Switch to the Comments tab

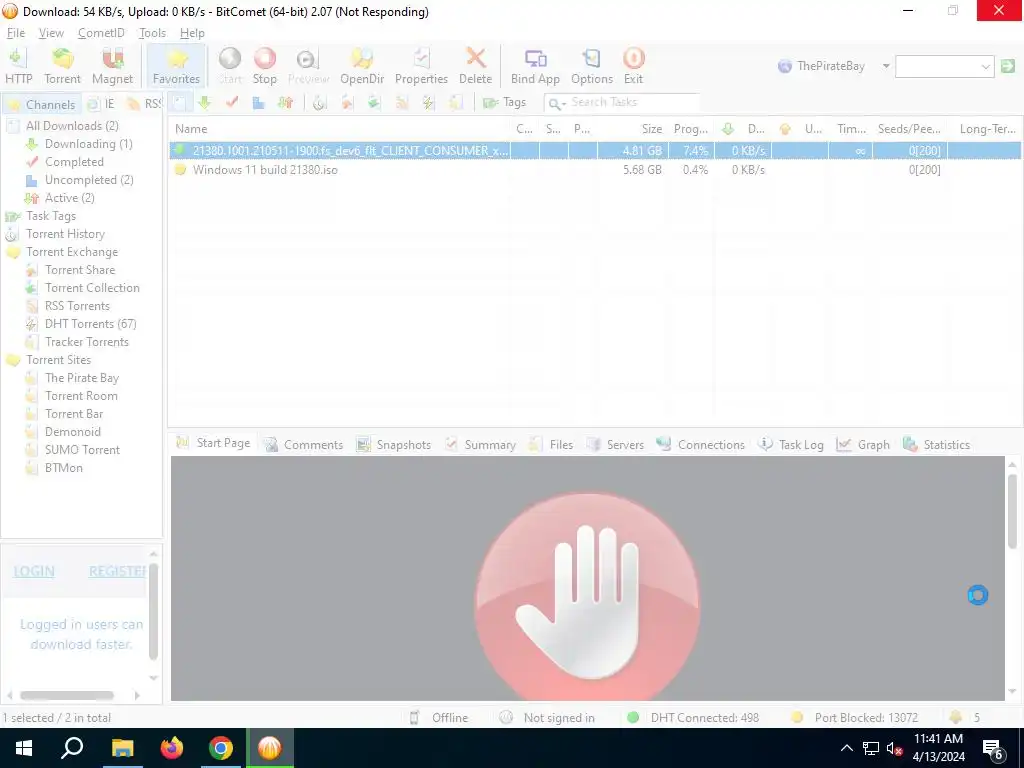(x=303, y=445)
